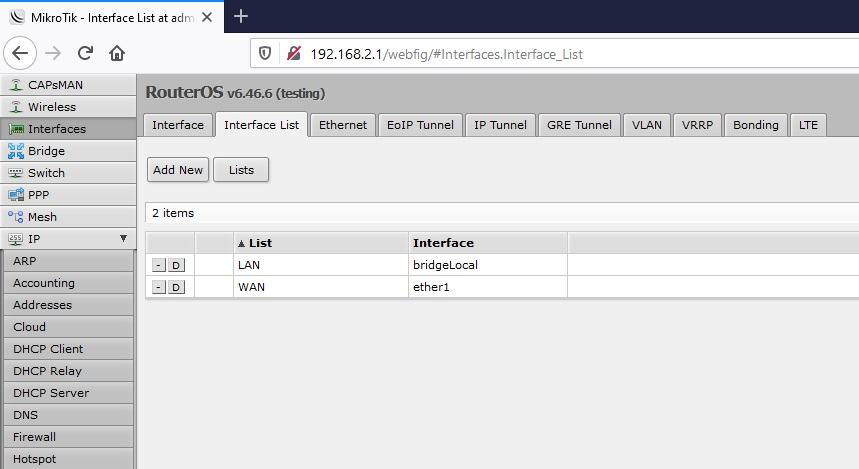Open DNS settings
The image size is (859, 469).
(x=68, y=415)
